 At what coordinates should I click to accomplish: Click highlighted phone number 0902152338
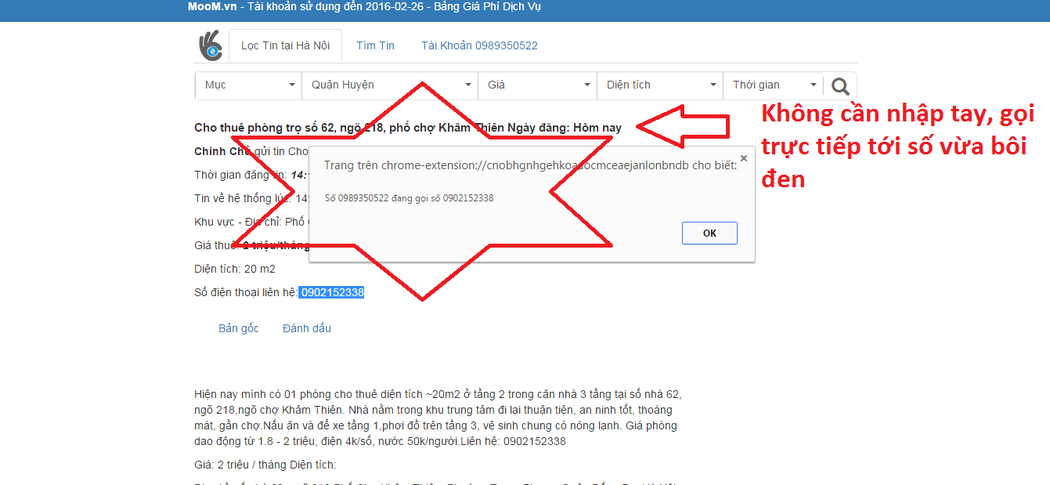coord(332,292)
